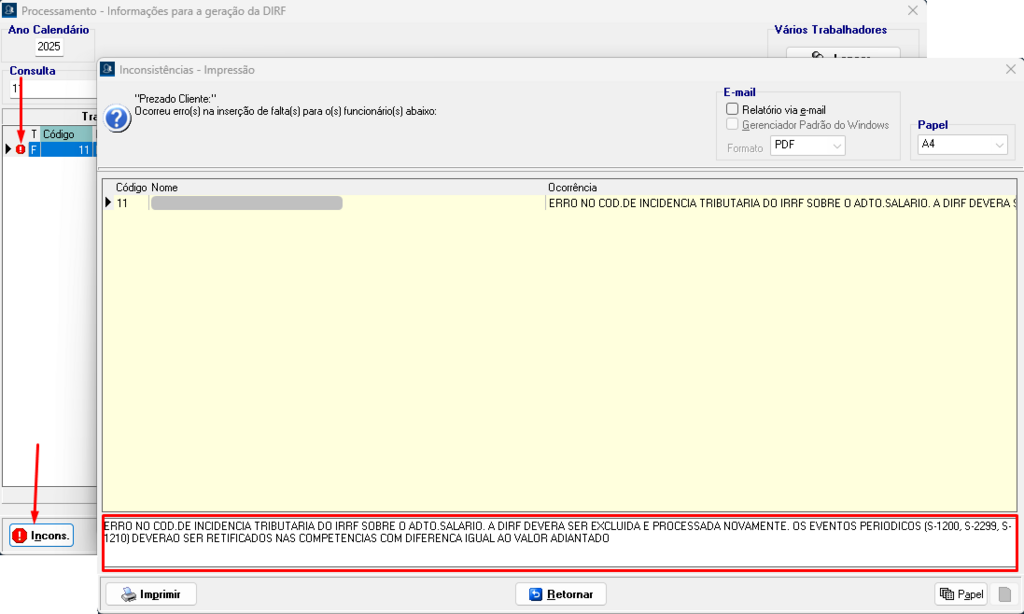The image size is (1024, 614).
Task: Close the Inconsistências - Impressão dialog
Action: pos(1010,70)
